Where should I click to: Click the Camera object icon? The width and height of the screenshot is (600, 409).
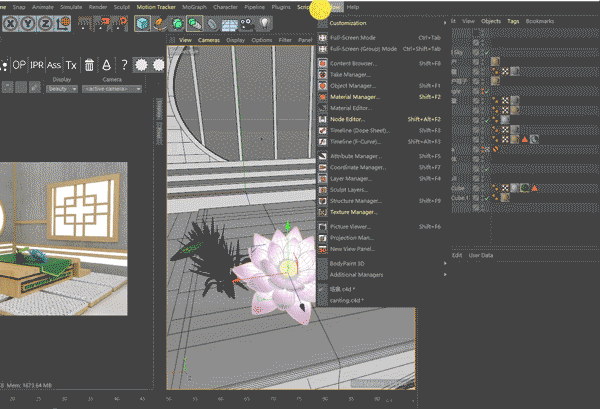pos(247,24)
